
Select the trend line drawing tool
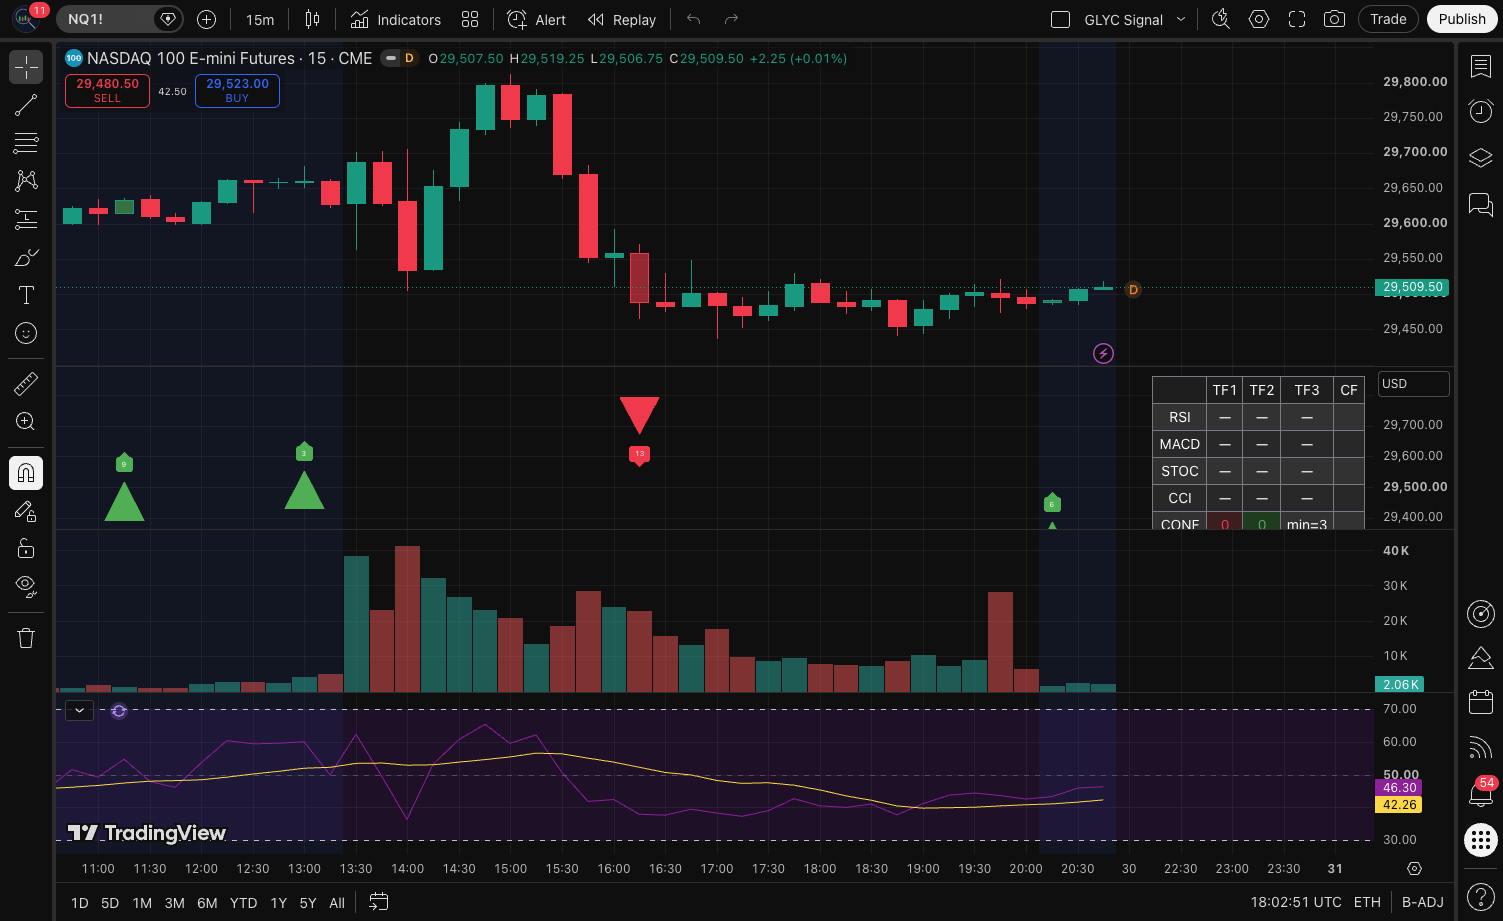[26, 105]
